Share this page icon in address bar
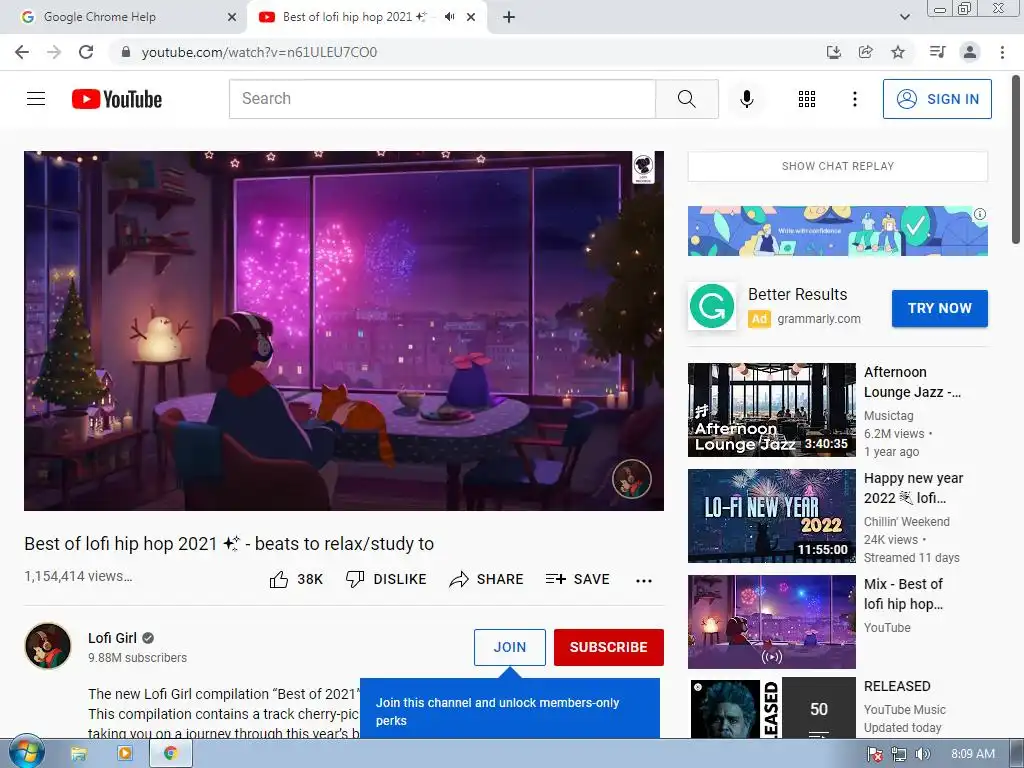The height and width of the screenshot is (768, 1024). [865, 52]
